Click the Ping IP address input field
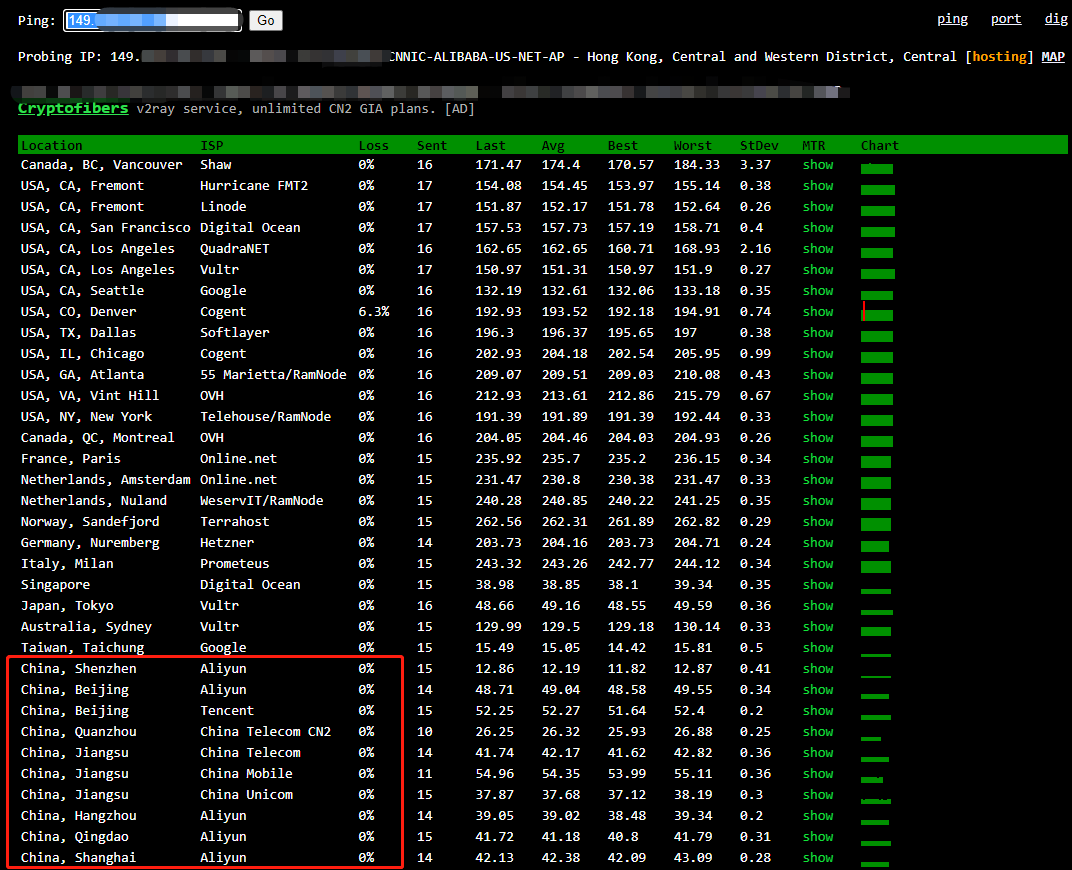The image size is (1072, 870). tap(153, 20)
